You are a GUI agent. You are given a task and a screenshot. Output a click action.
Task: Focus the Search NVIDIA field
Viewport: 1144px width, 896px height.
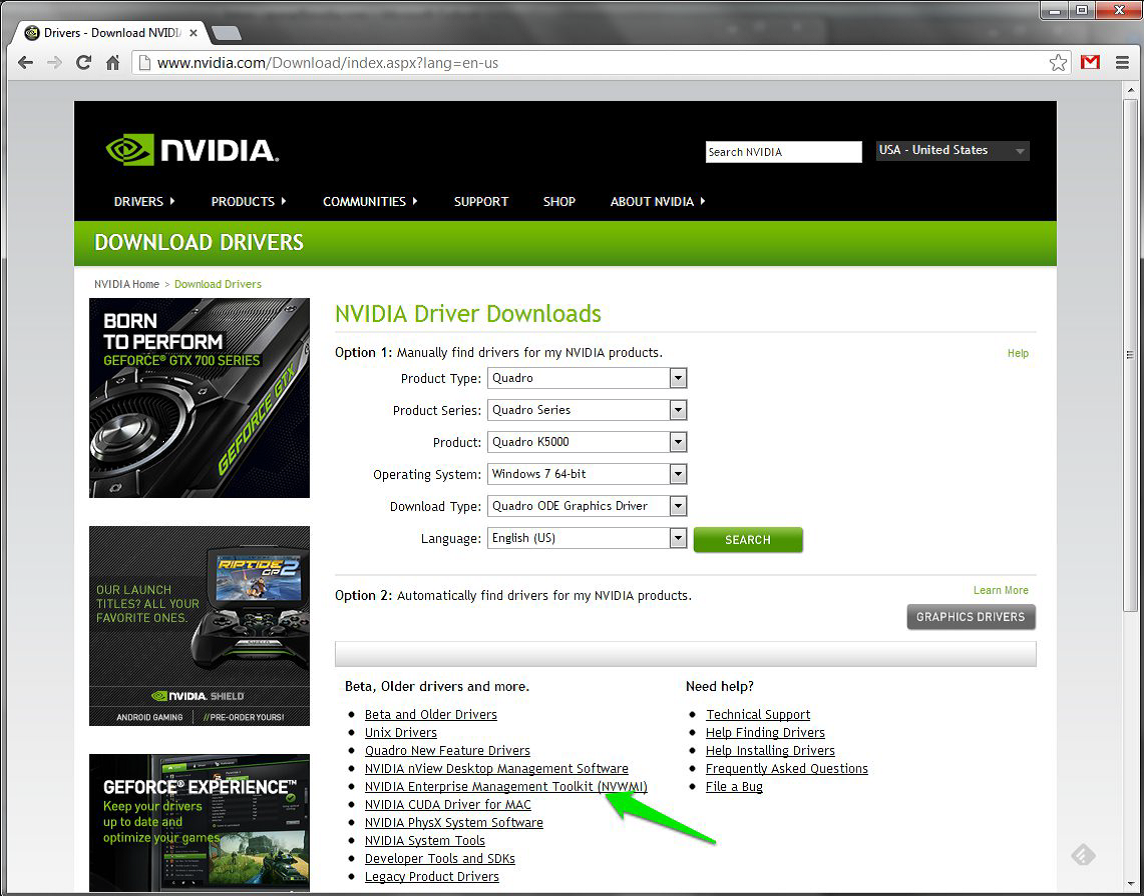coord(784,152)
